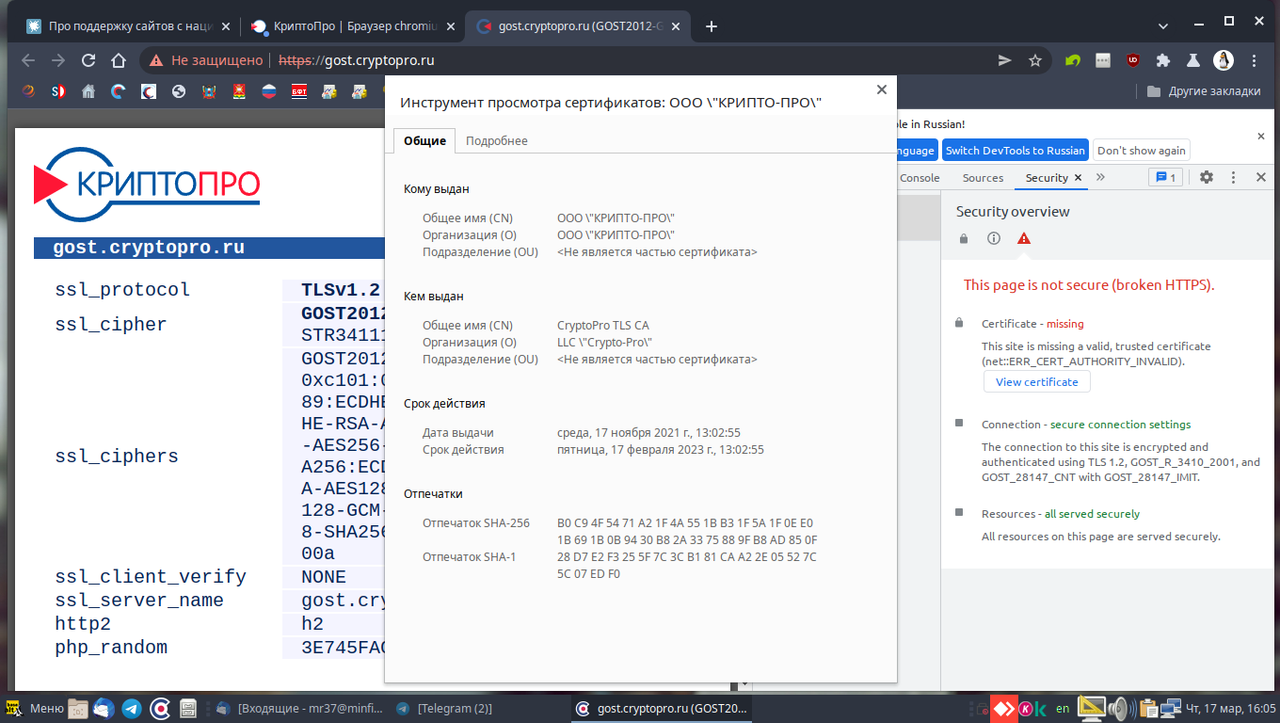Open the Extensions puzzle piece menu
Viewport: 1280px width, 723px height.
coord(1163,60)
